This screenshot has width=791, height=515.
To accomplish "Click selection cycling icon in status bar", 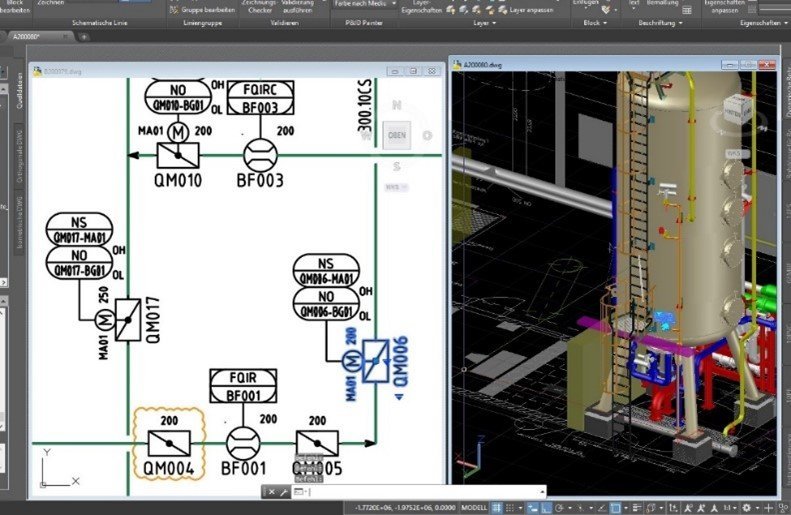I will tap(650, 507).
